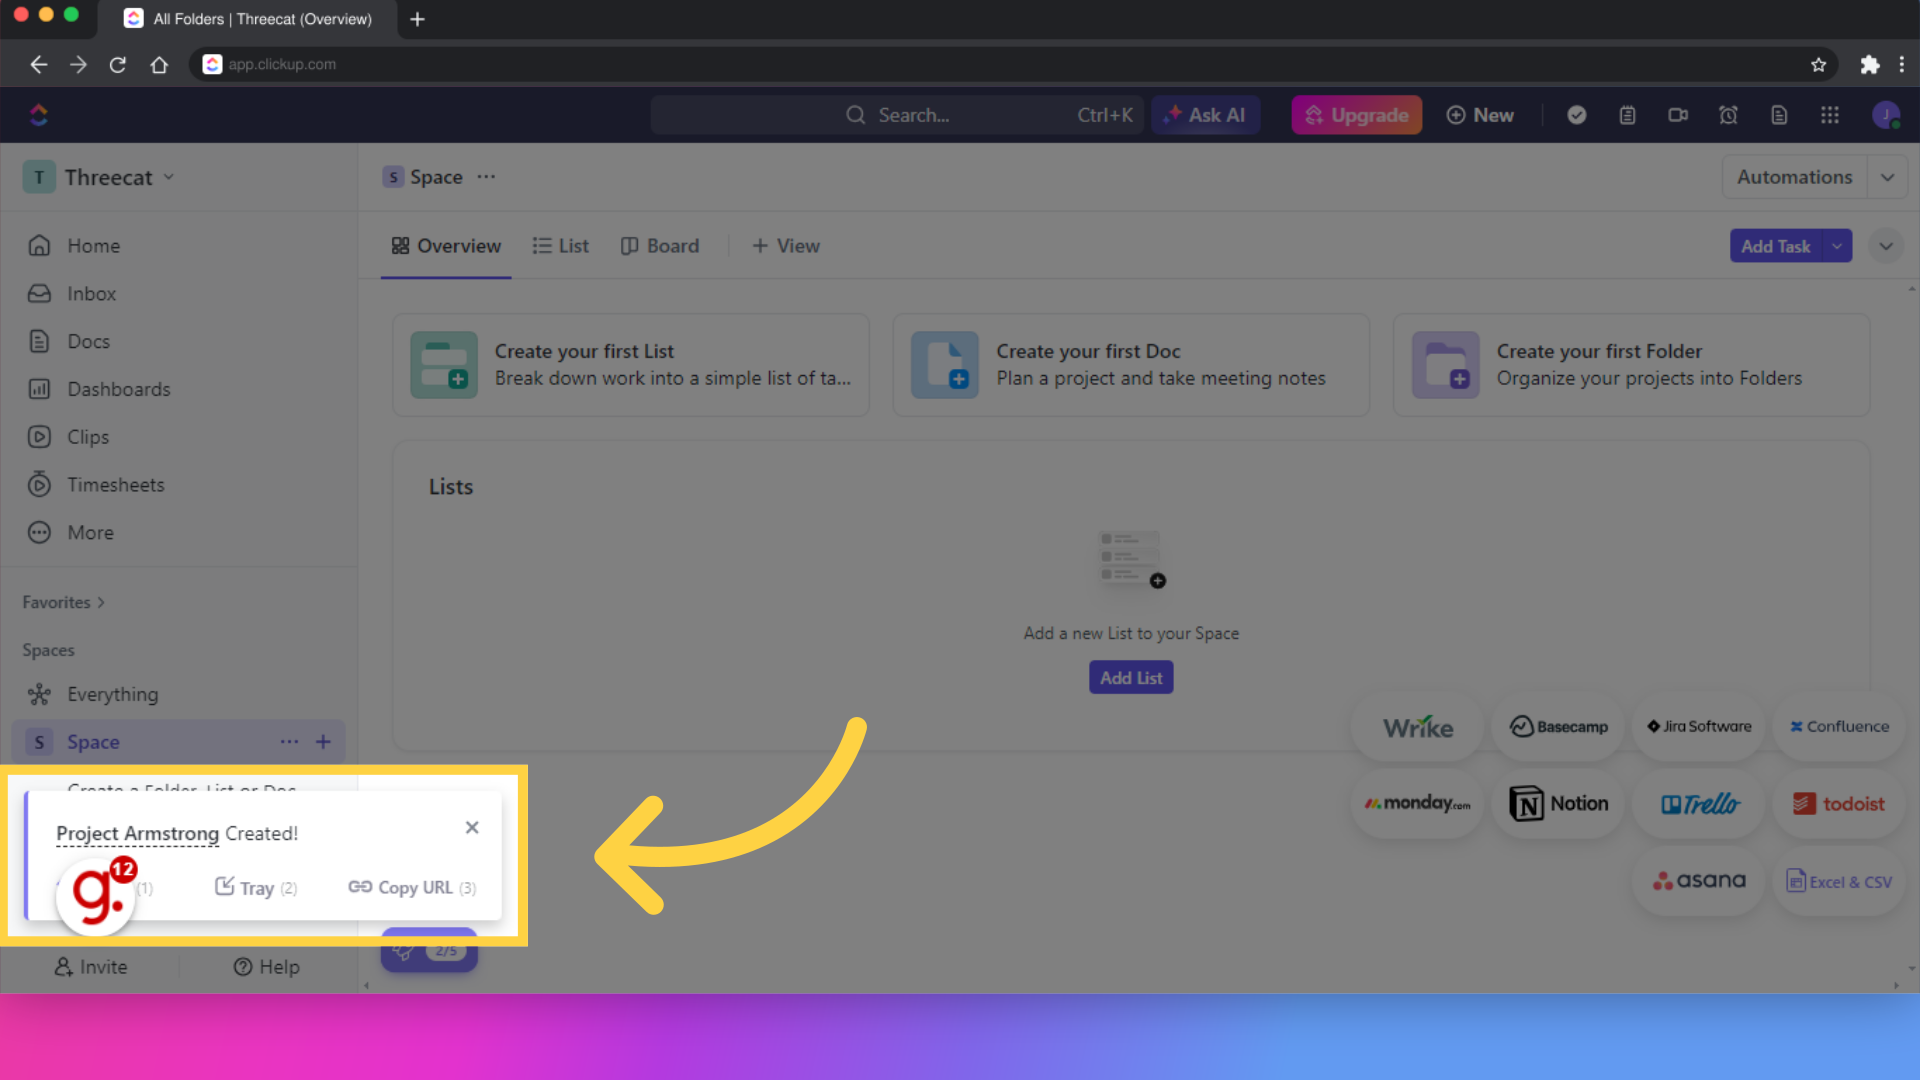Click the Search field
This screenshot has width=1920, height=1080.
897,115
